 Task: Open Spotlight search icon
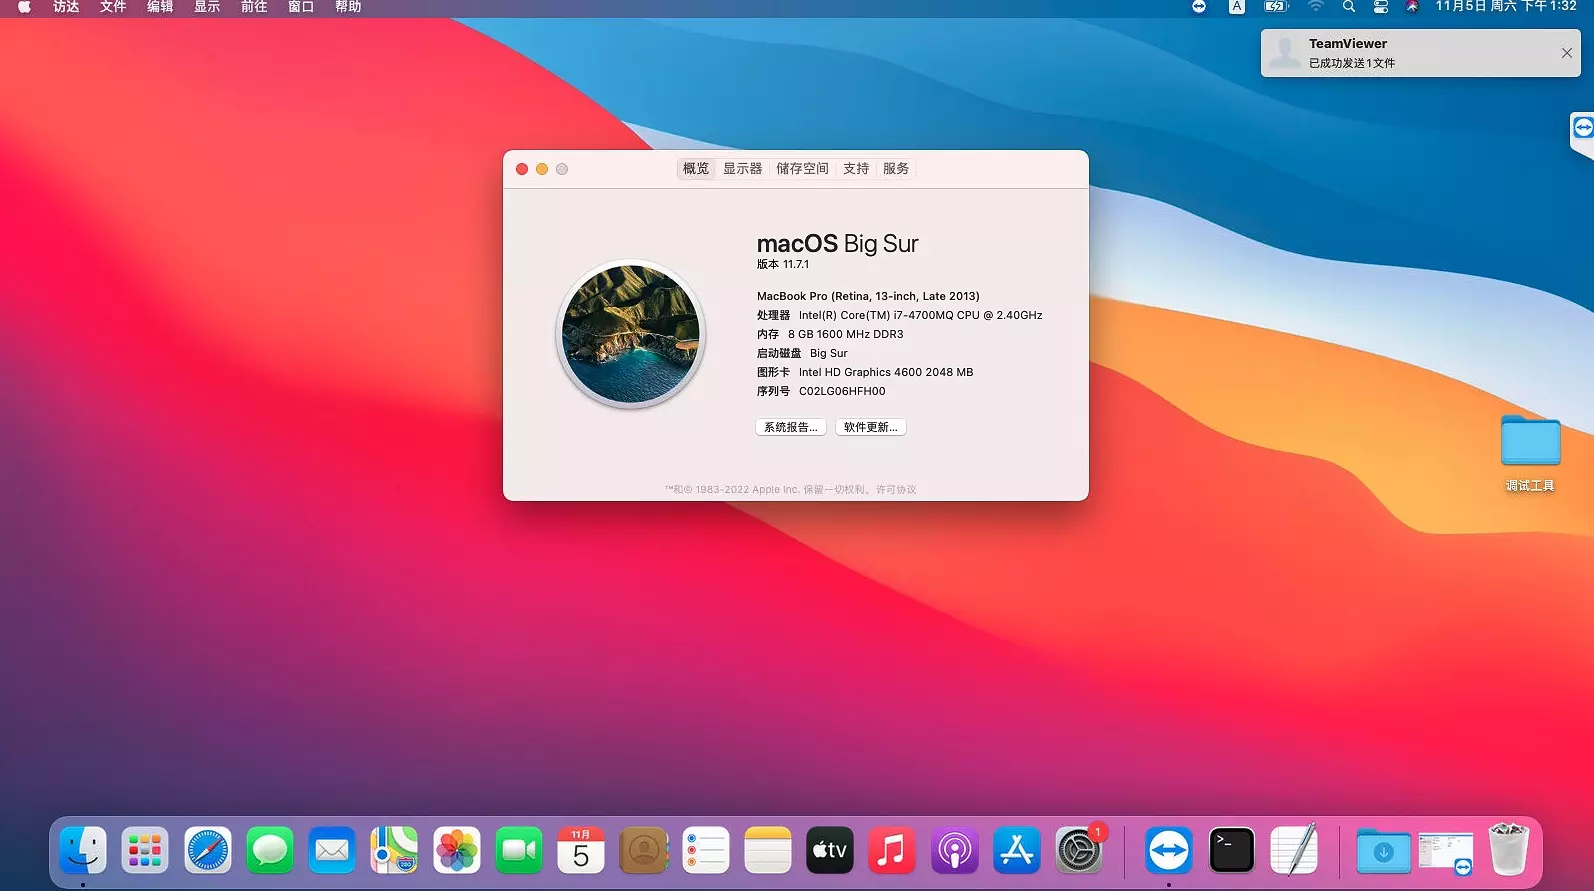coord(1349,7)
